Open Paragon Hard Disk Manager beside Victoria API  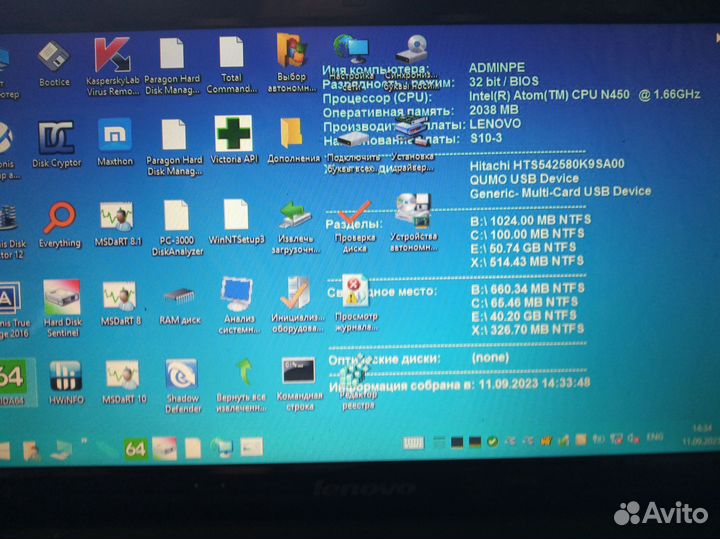[x=174, y=148]
